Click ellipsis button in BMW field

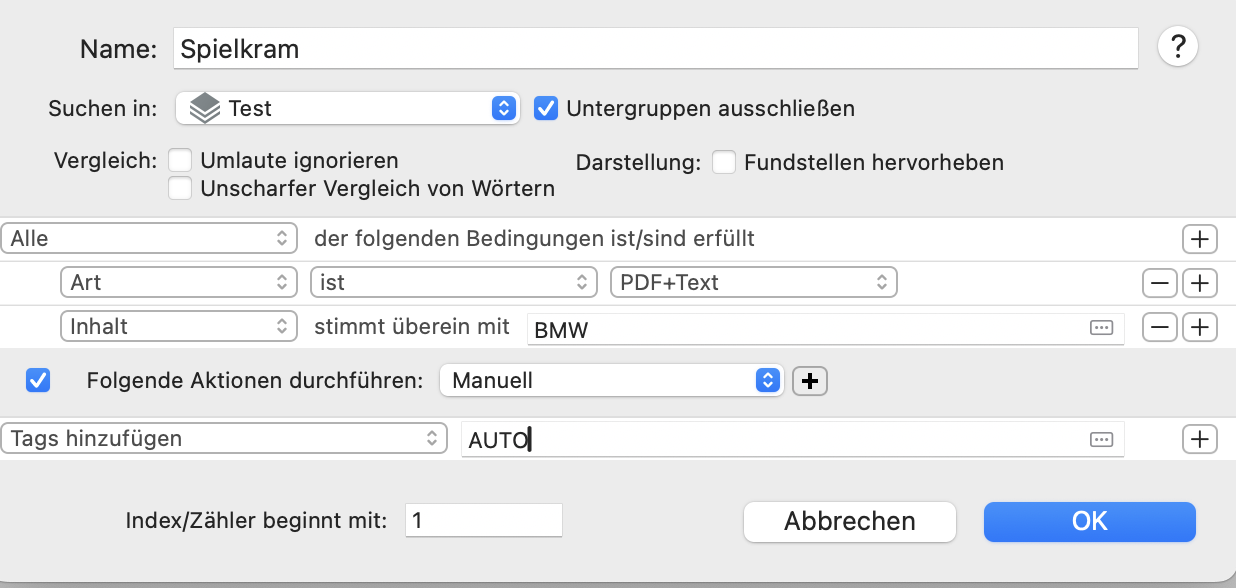point(1101,328)
